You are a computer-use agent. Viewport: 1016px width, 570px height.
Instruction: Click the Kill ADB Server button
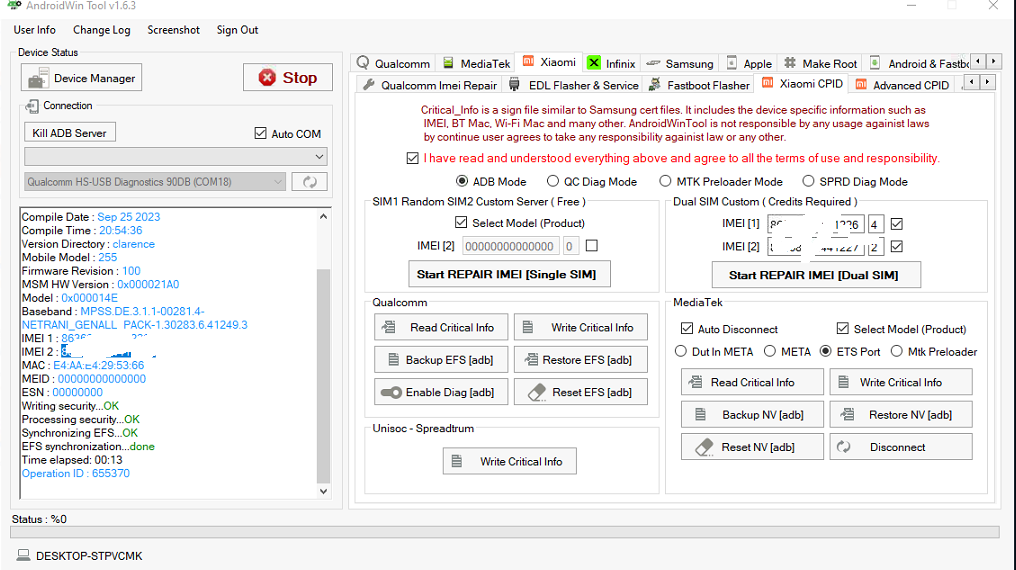(x=70, y=133)
